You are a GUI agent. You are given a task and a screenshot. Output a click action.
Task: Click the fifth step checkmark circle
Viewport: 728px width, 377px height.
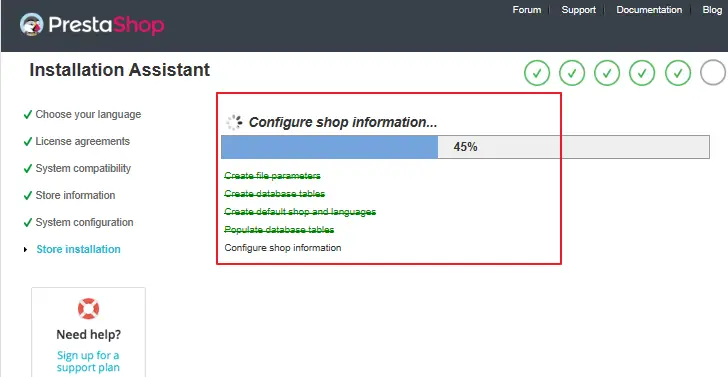678,73
